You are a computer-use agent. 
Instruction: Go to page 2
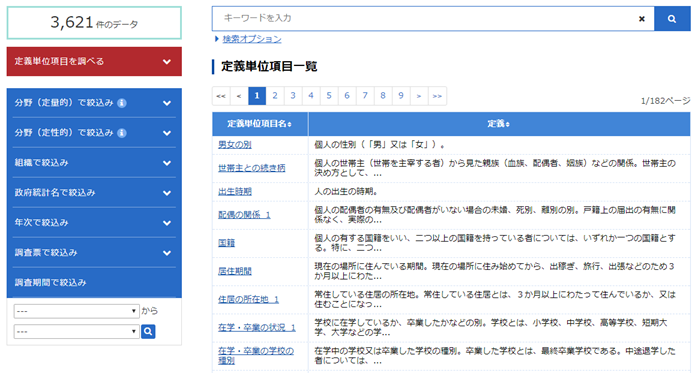[275, 96]
